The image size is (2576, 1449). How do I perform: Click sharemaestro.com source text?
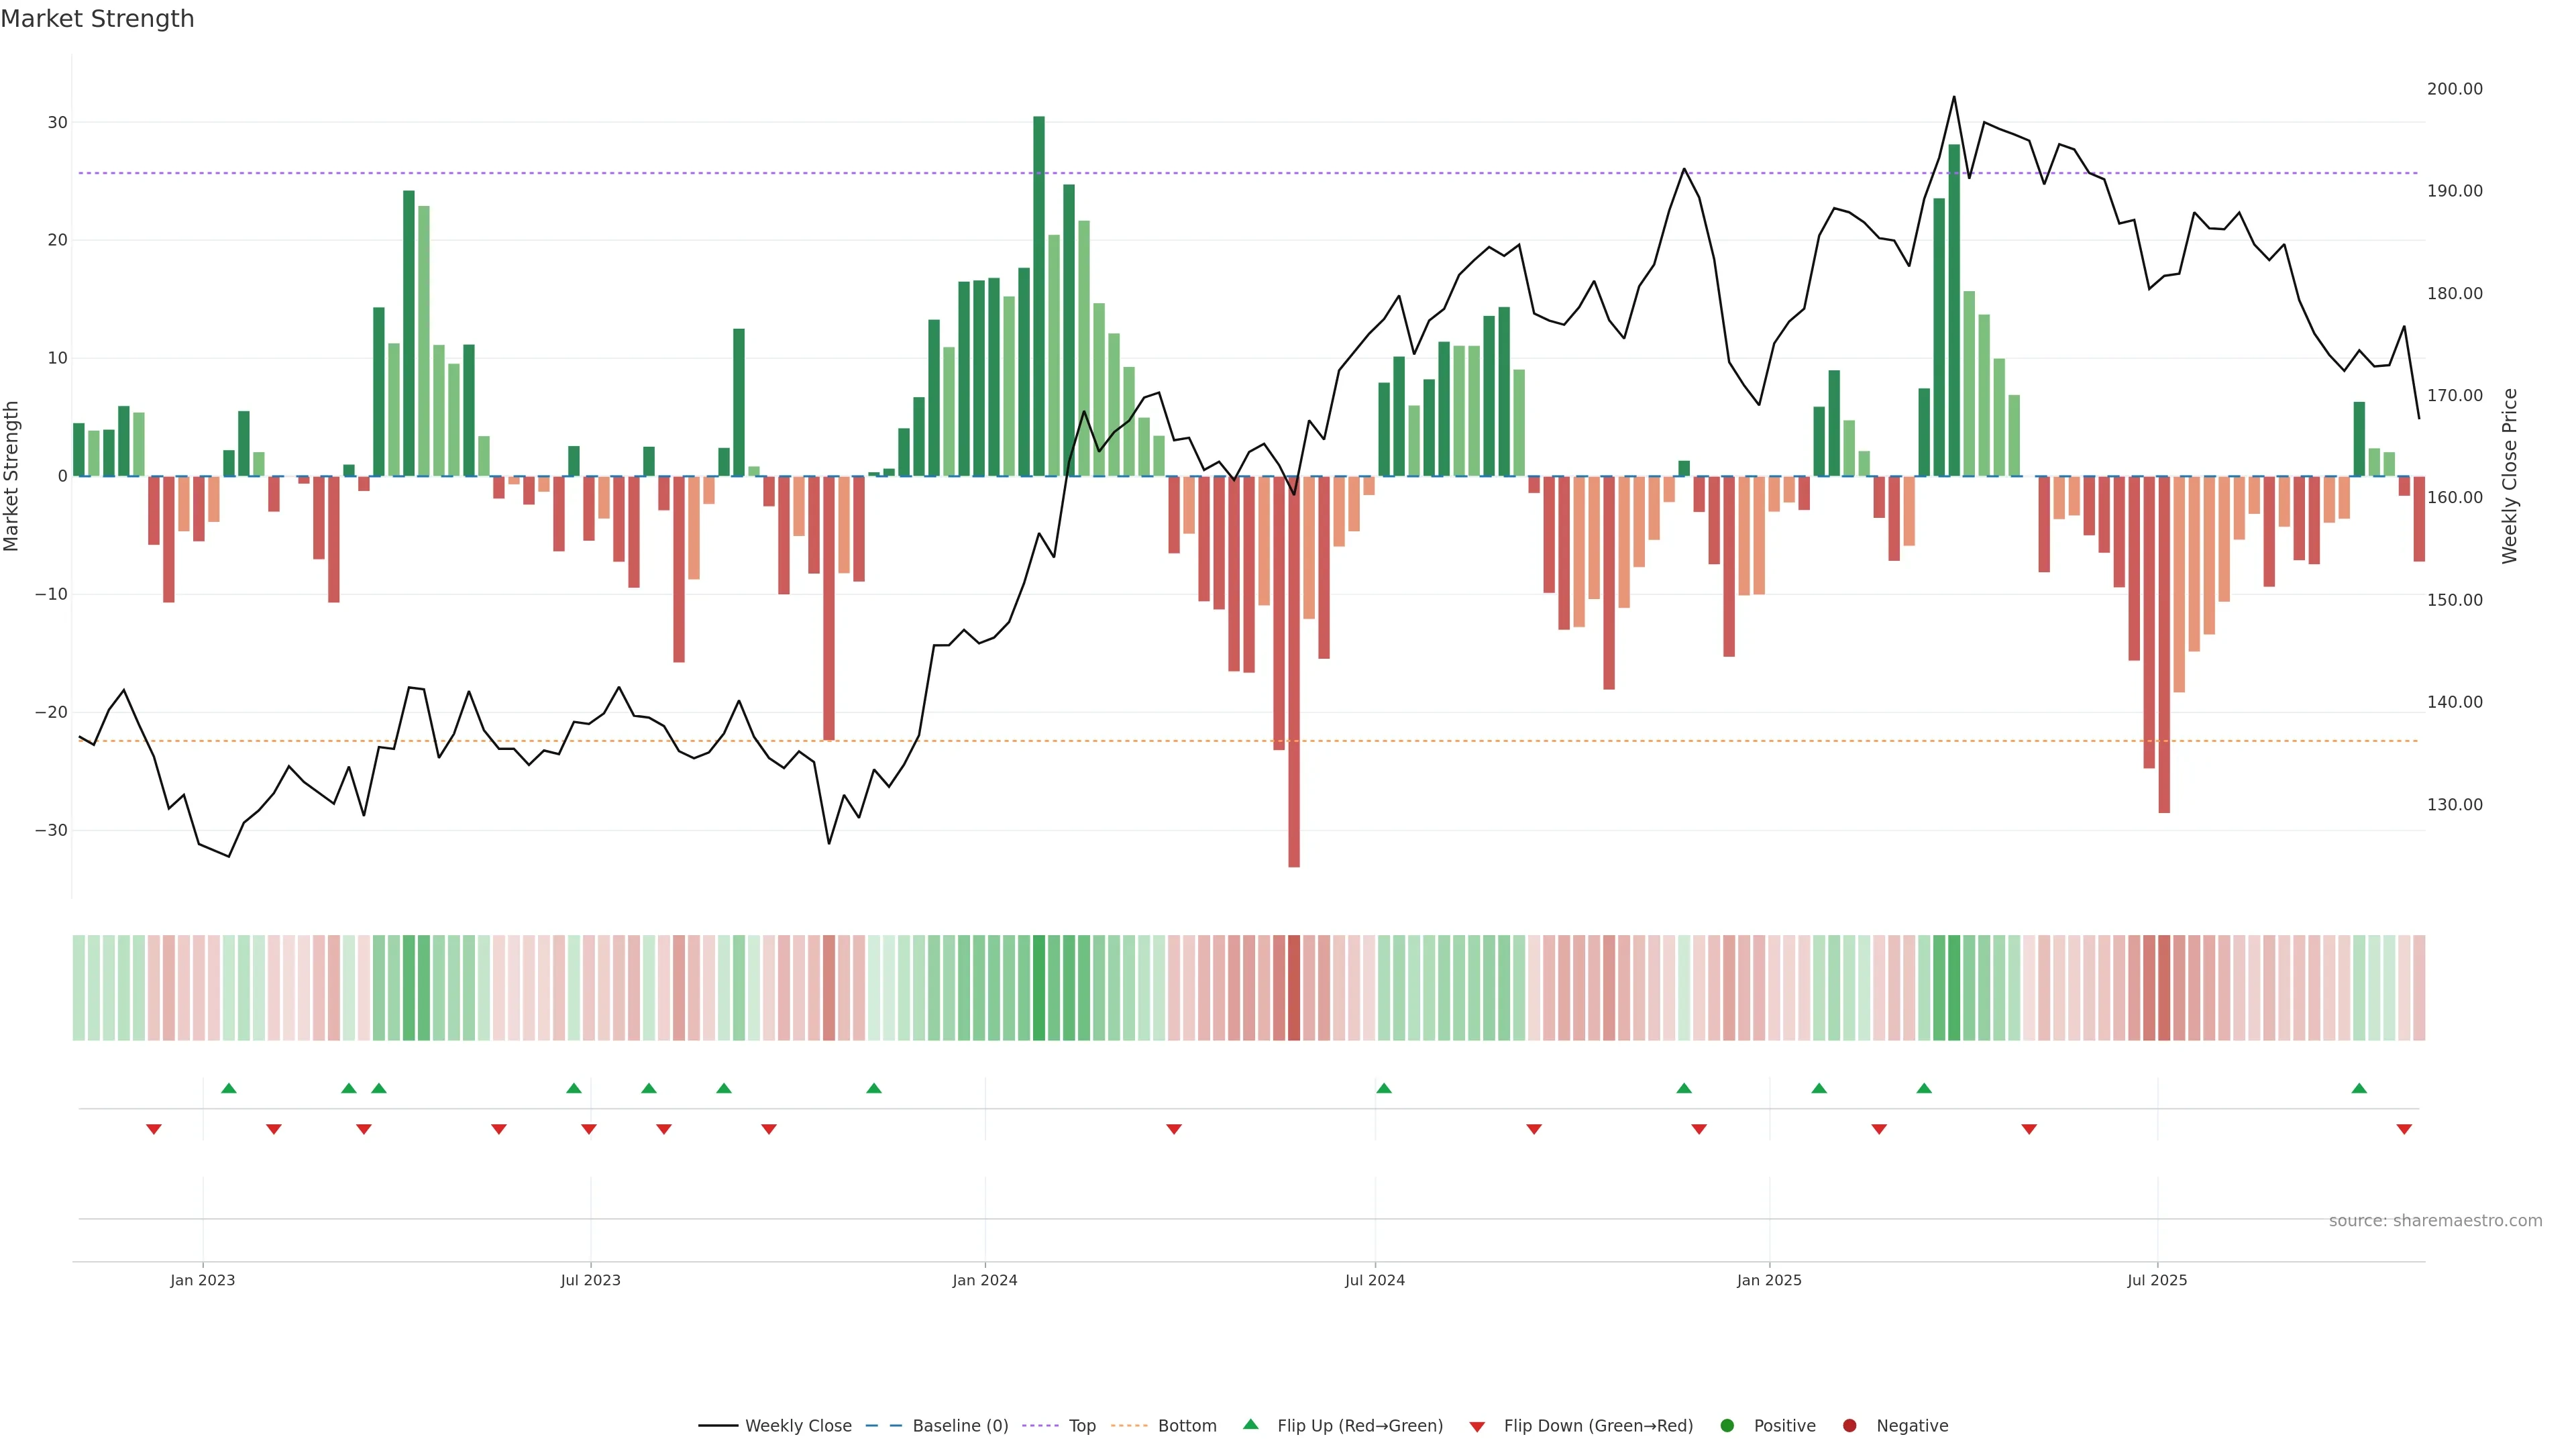click(x=2435, y=1220)
